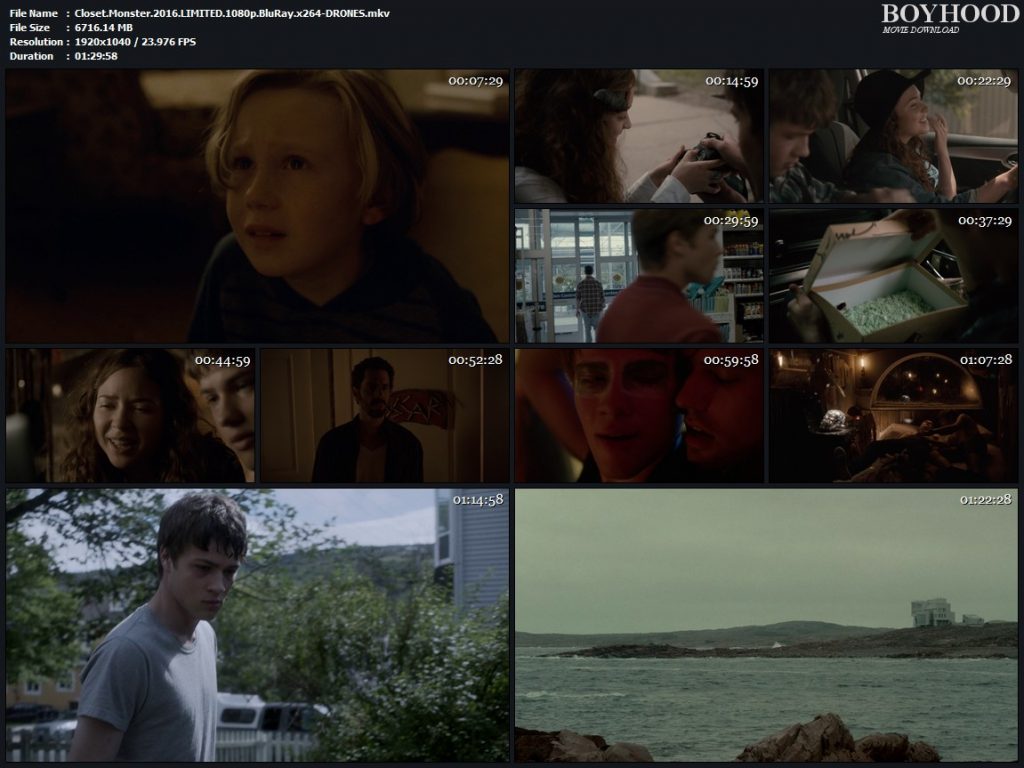Image resolution: width=1024 pixels, height=768 pixels.
Task: Select the 00:37:29 thumbnail showing an open box
Action: coord(893,276)
